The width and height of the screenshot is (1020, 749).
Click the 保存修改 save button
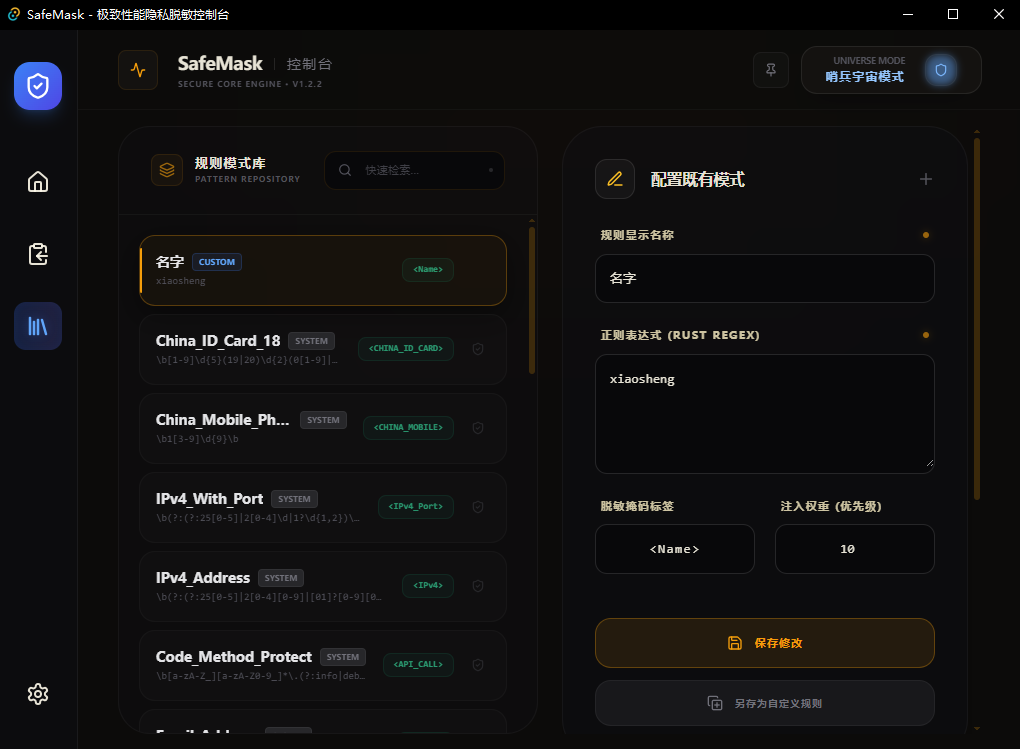tap(764, 643)
